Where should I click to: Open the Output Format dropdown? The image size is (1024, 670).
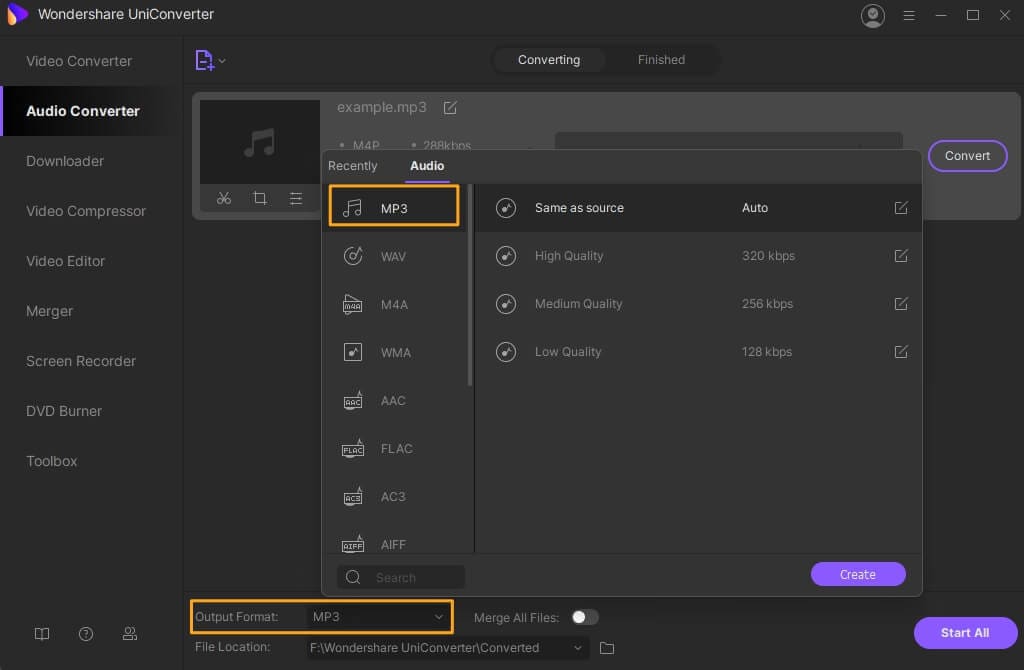tap(378, 617)
